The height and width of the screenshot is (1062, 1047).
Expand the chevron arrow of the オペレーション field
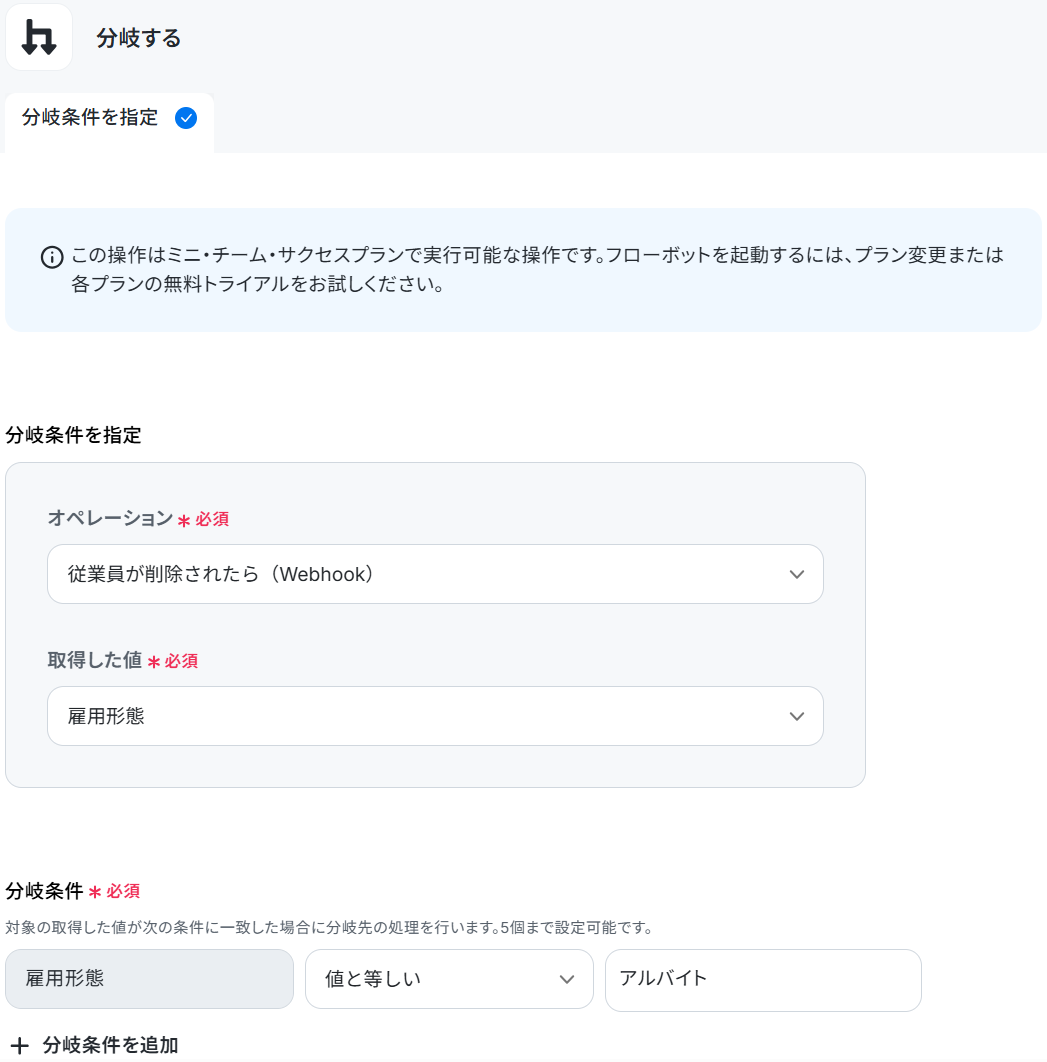click(x=797, y=574)
